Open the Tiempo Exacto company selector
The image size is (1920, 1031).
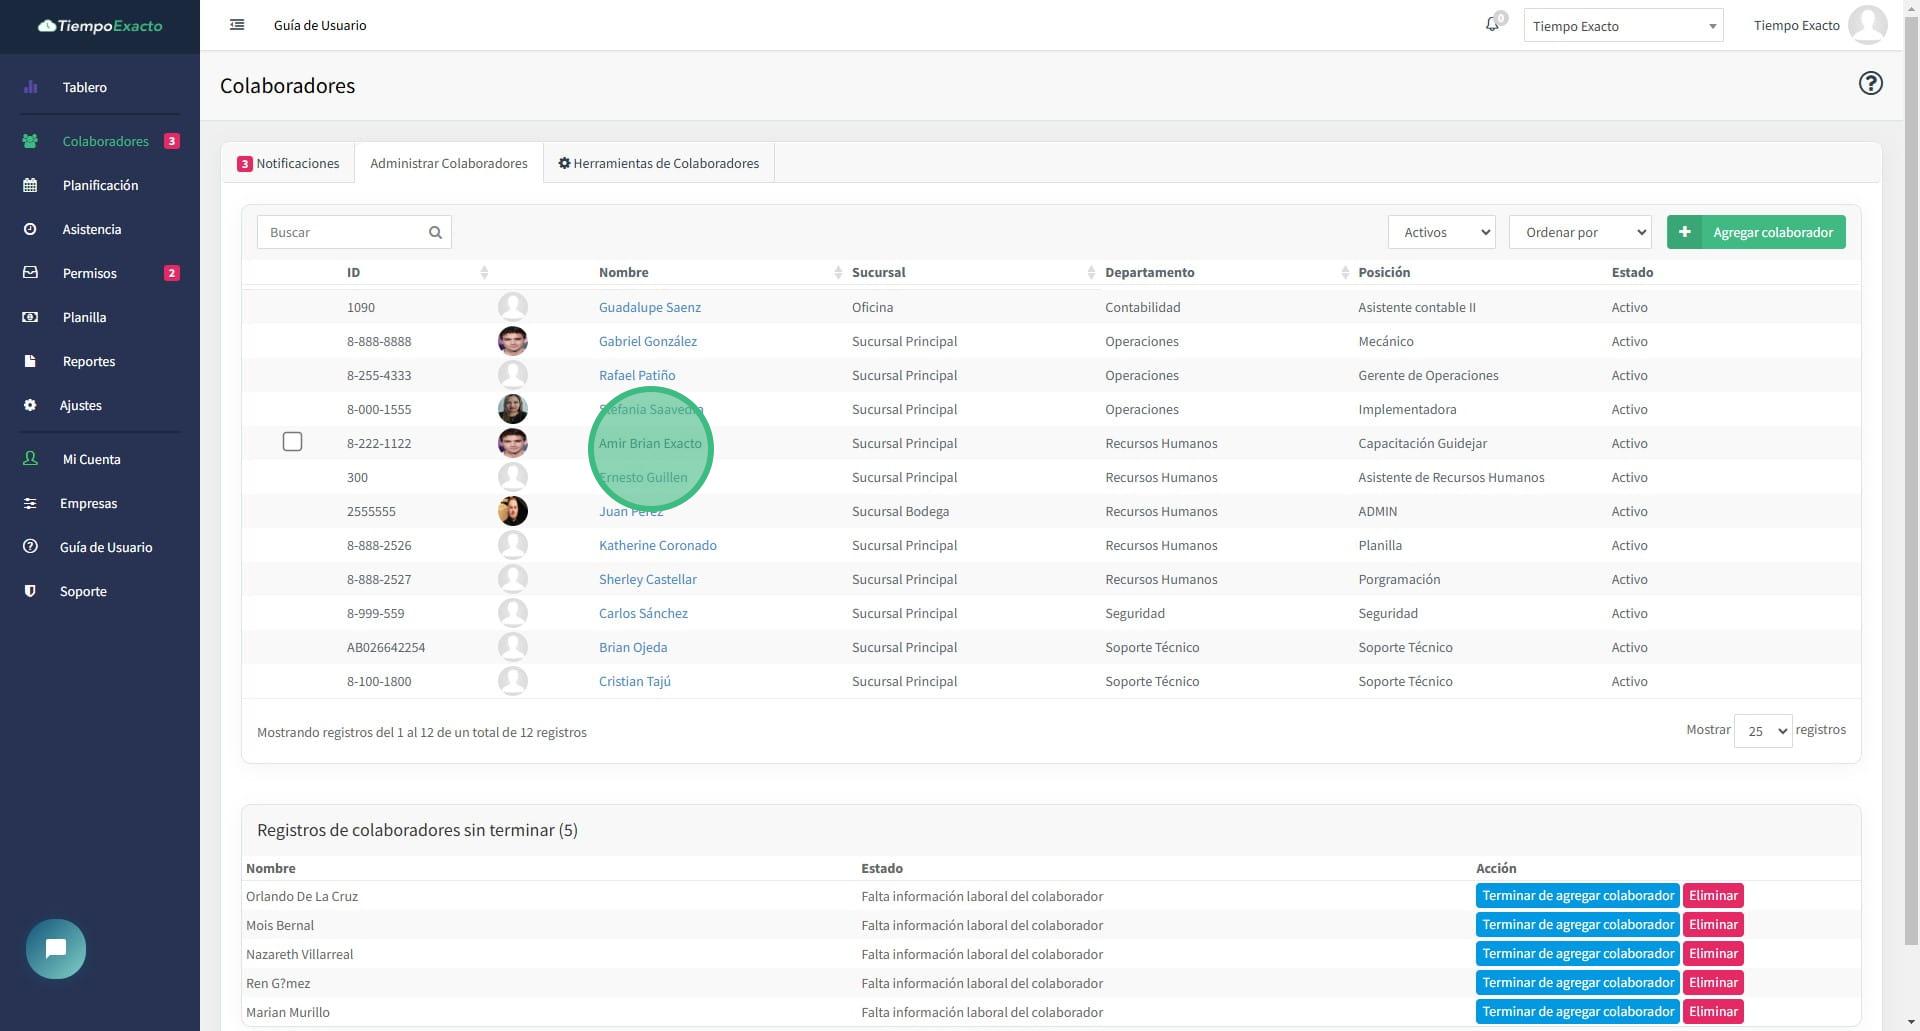pos(1622,26)
